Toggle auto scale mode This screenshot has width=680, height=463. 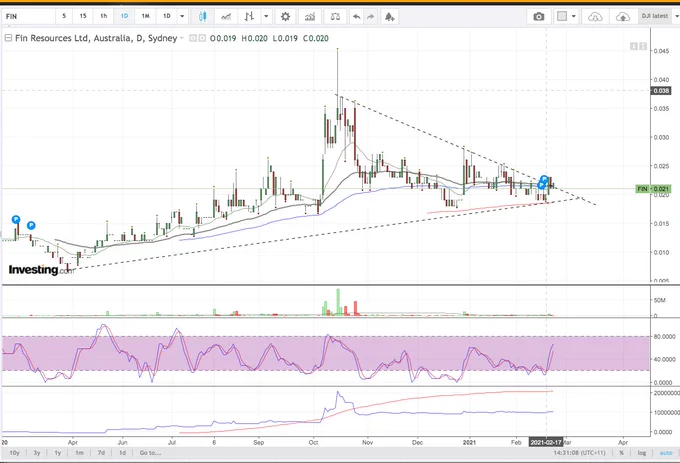point(666,453)
